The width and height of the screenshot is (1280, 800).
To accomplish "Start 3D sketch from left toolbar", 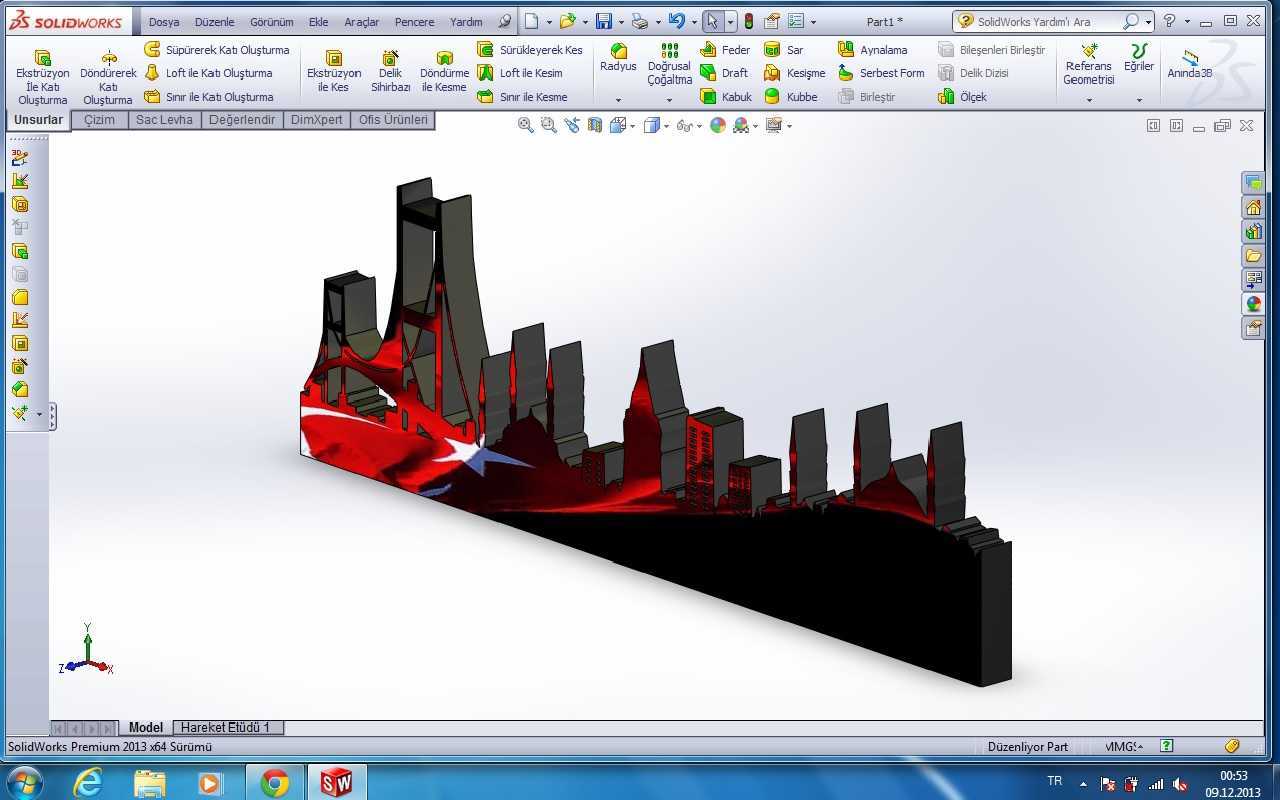I will point(19,158).
